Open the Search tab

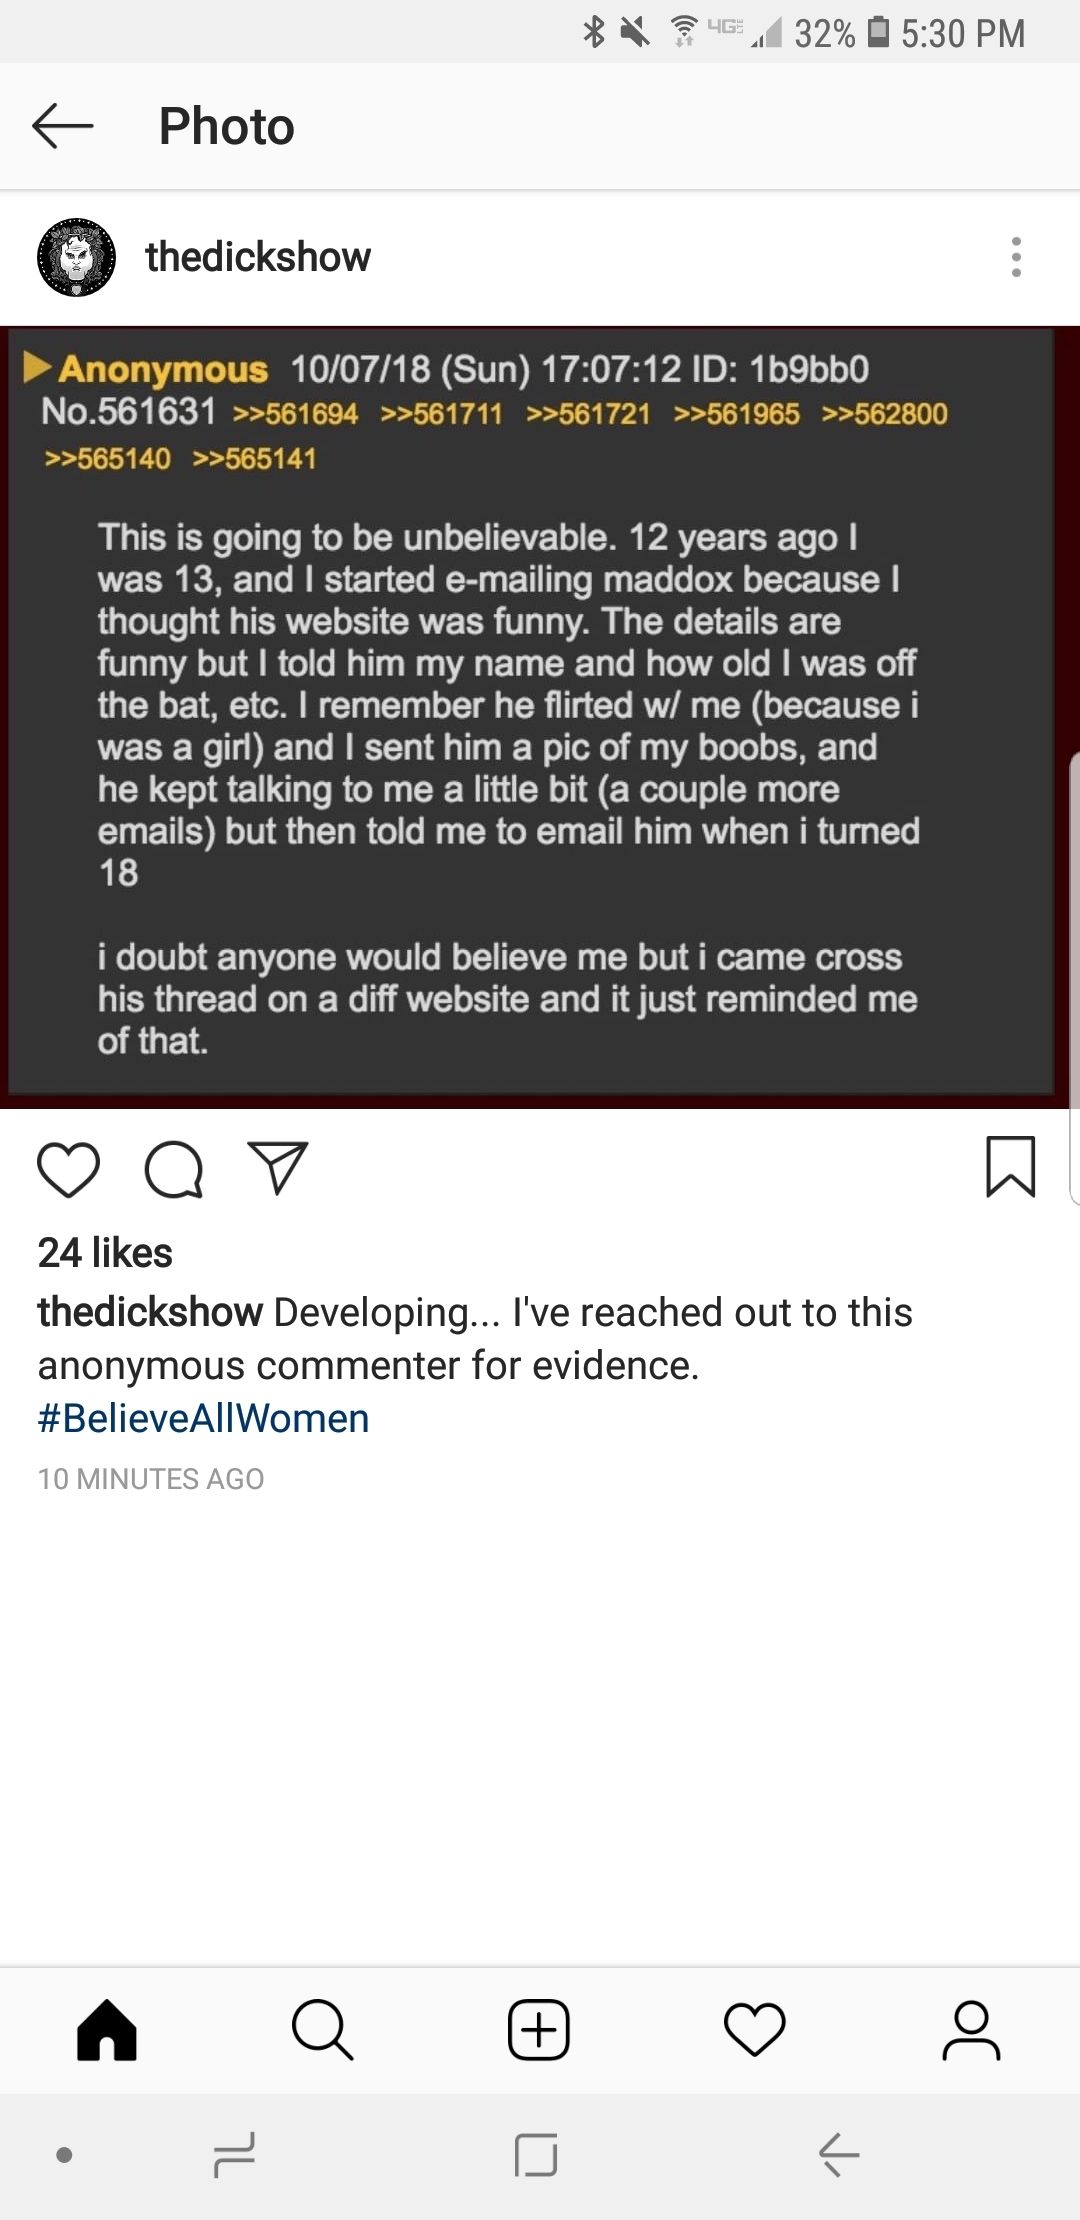(322, 2030)
